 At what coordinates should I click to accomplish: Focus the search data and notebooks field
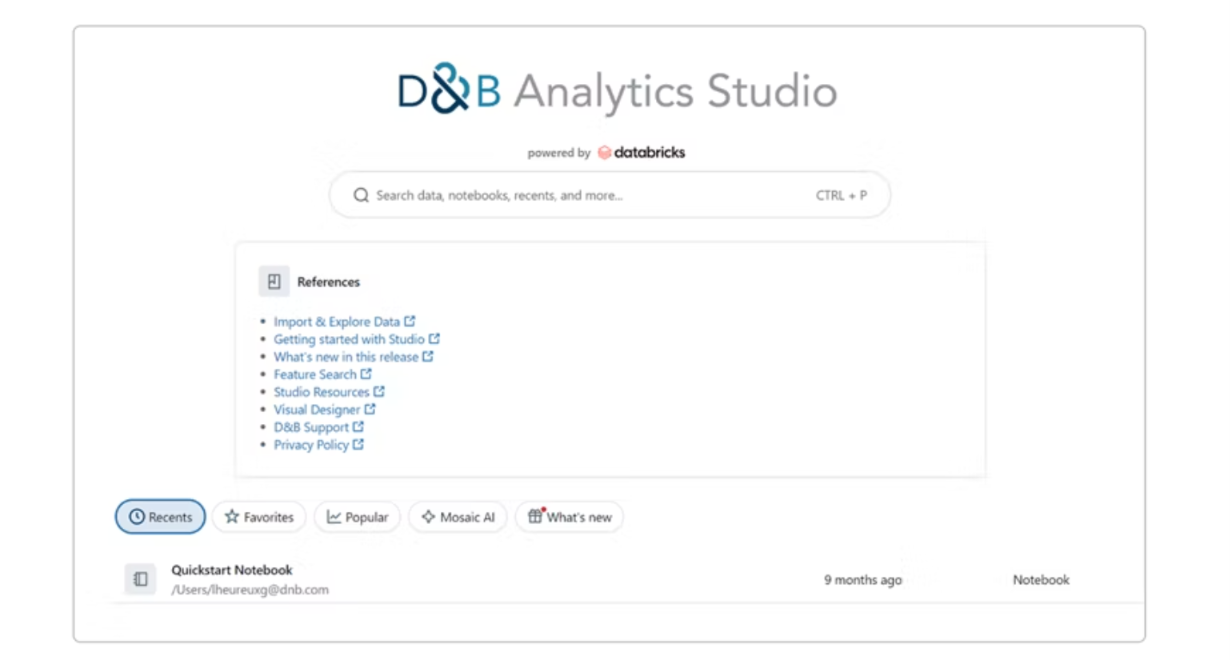(x=610, y=196)
